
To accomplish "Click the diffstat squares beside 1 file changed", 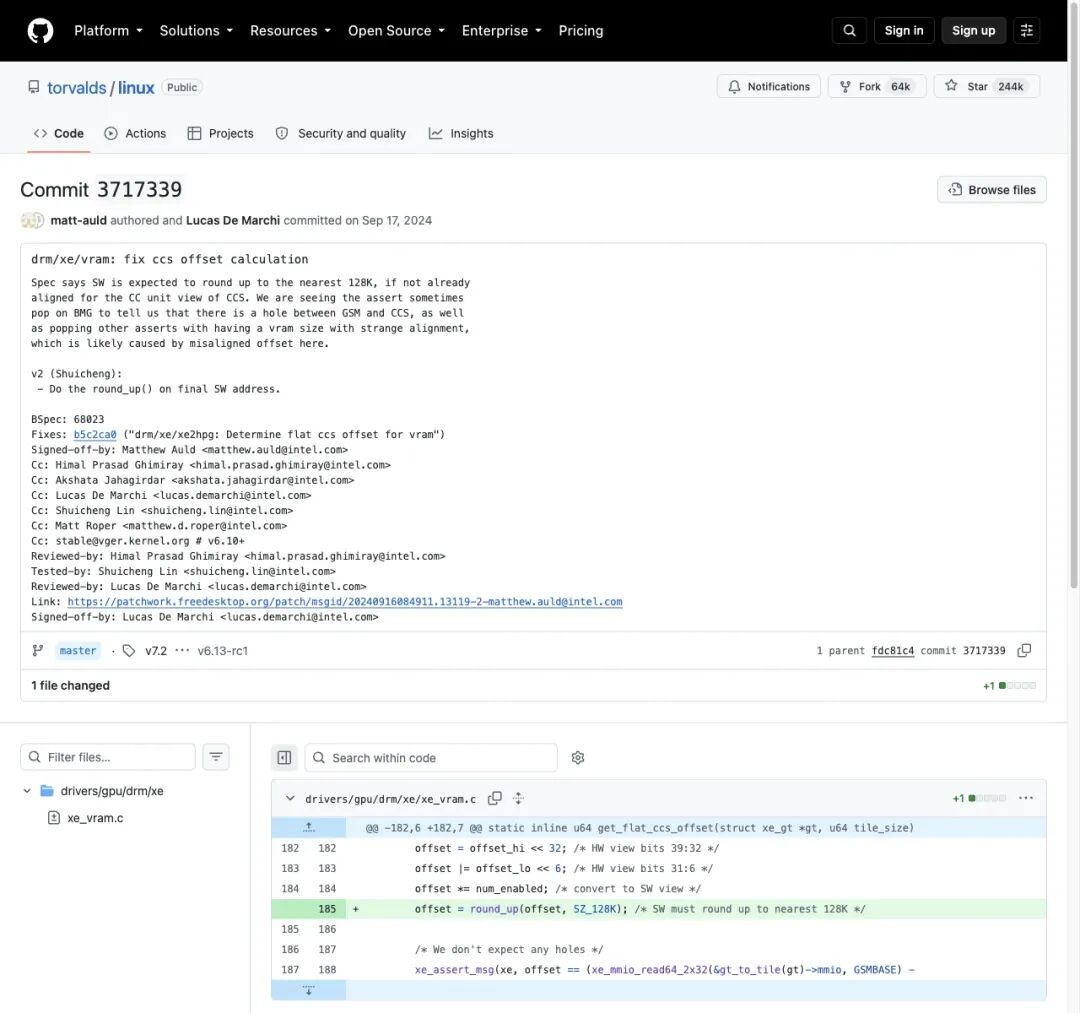I will [1017, 686].
